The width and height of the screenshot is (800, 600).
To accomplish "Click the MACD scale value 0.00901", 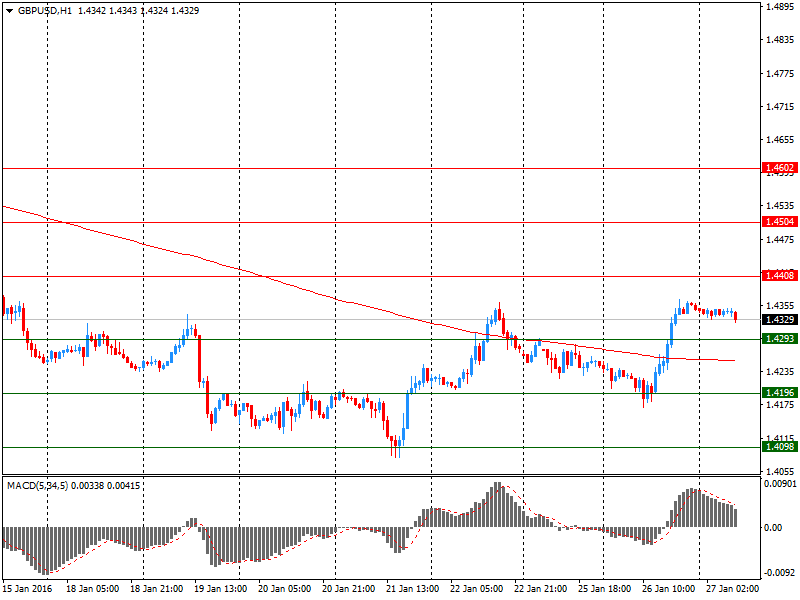I will tap(780, 484).
